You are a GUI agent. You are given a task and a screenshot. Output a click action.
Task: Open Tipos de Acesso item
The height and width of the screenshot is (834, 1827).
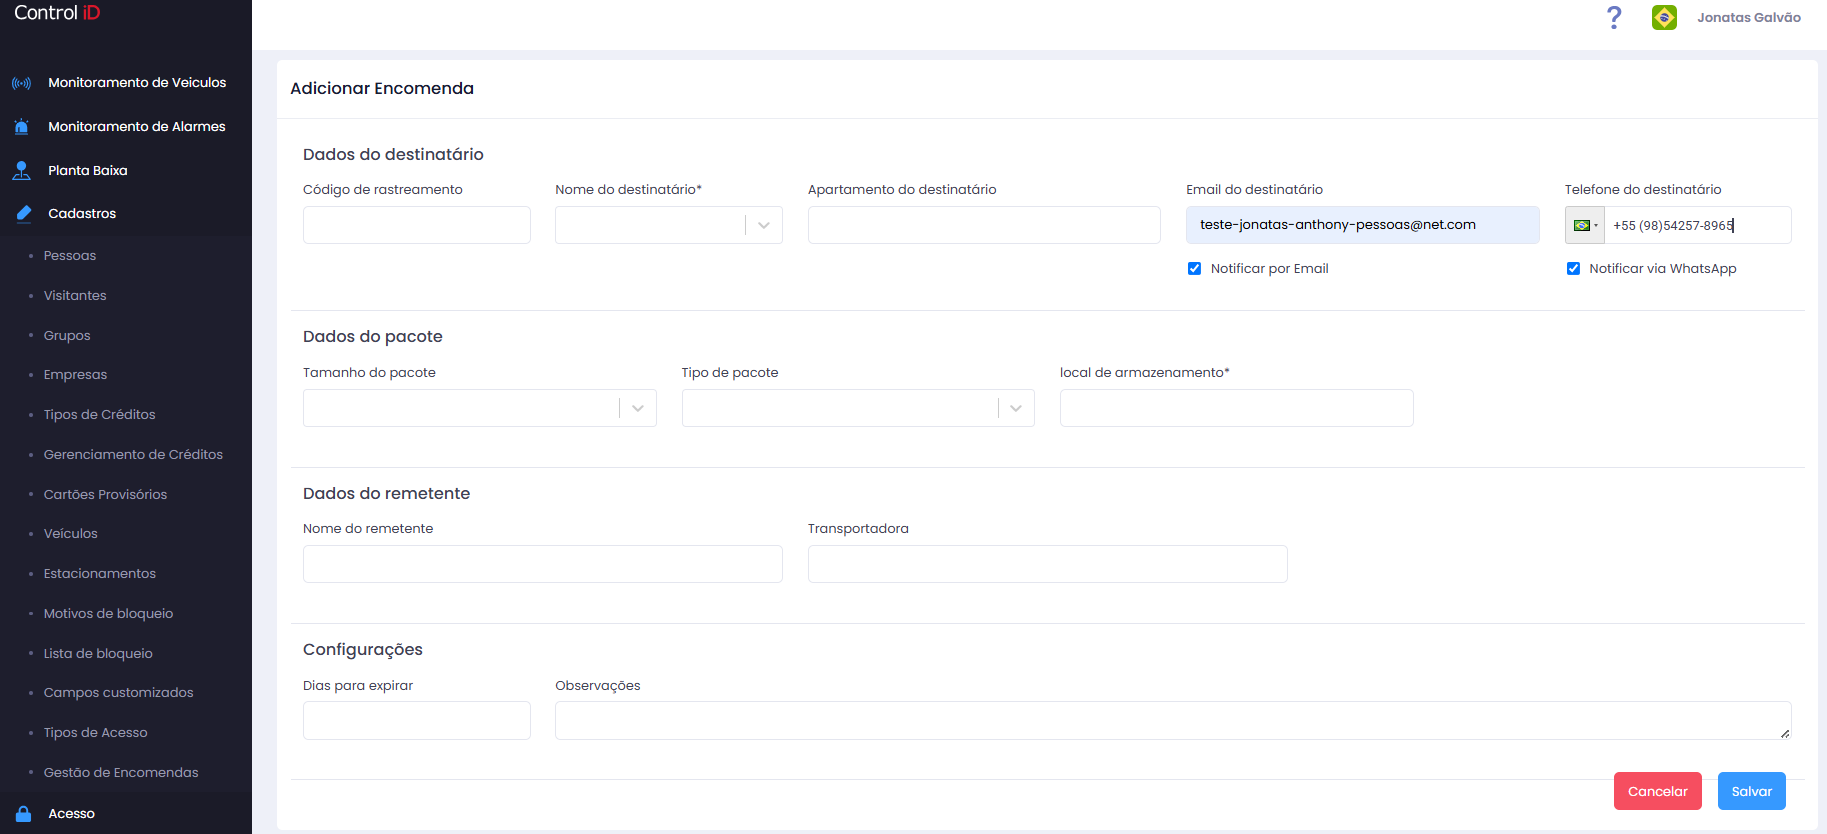tap(95, 733)
